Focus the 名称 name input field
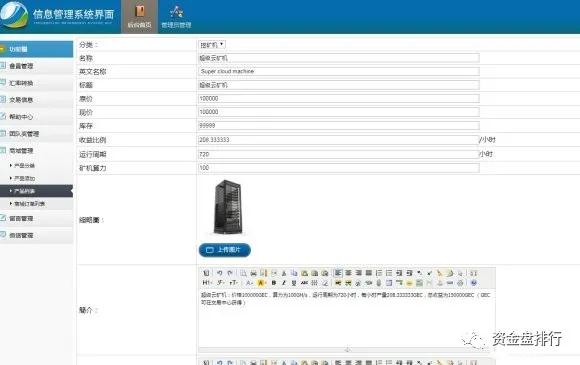 click(x=339, y=58)
